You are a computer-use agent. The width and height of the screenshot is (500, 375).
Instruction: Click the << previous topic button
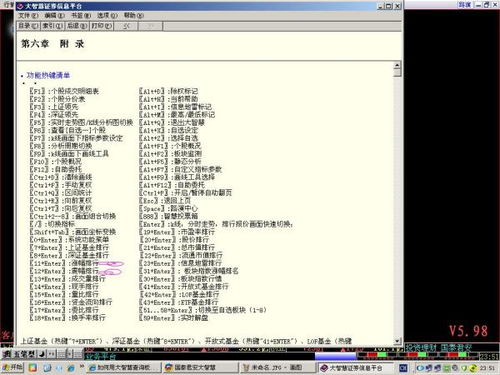(x=126, y=26)
